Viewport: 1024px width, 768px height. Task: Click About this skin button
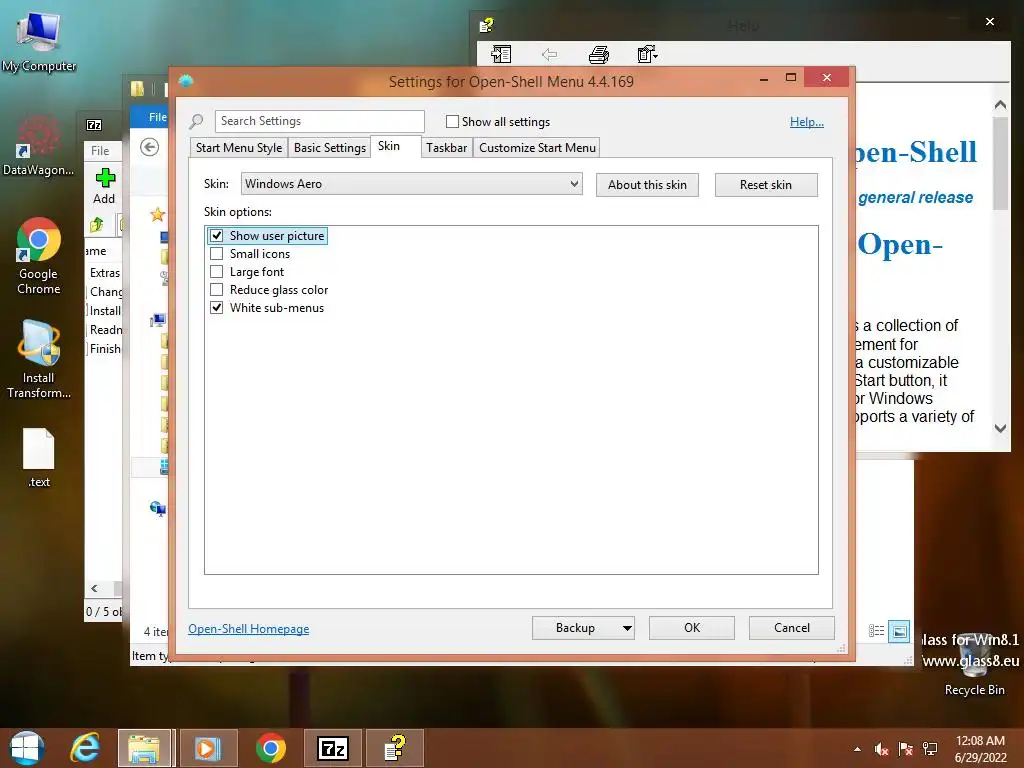647,185
